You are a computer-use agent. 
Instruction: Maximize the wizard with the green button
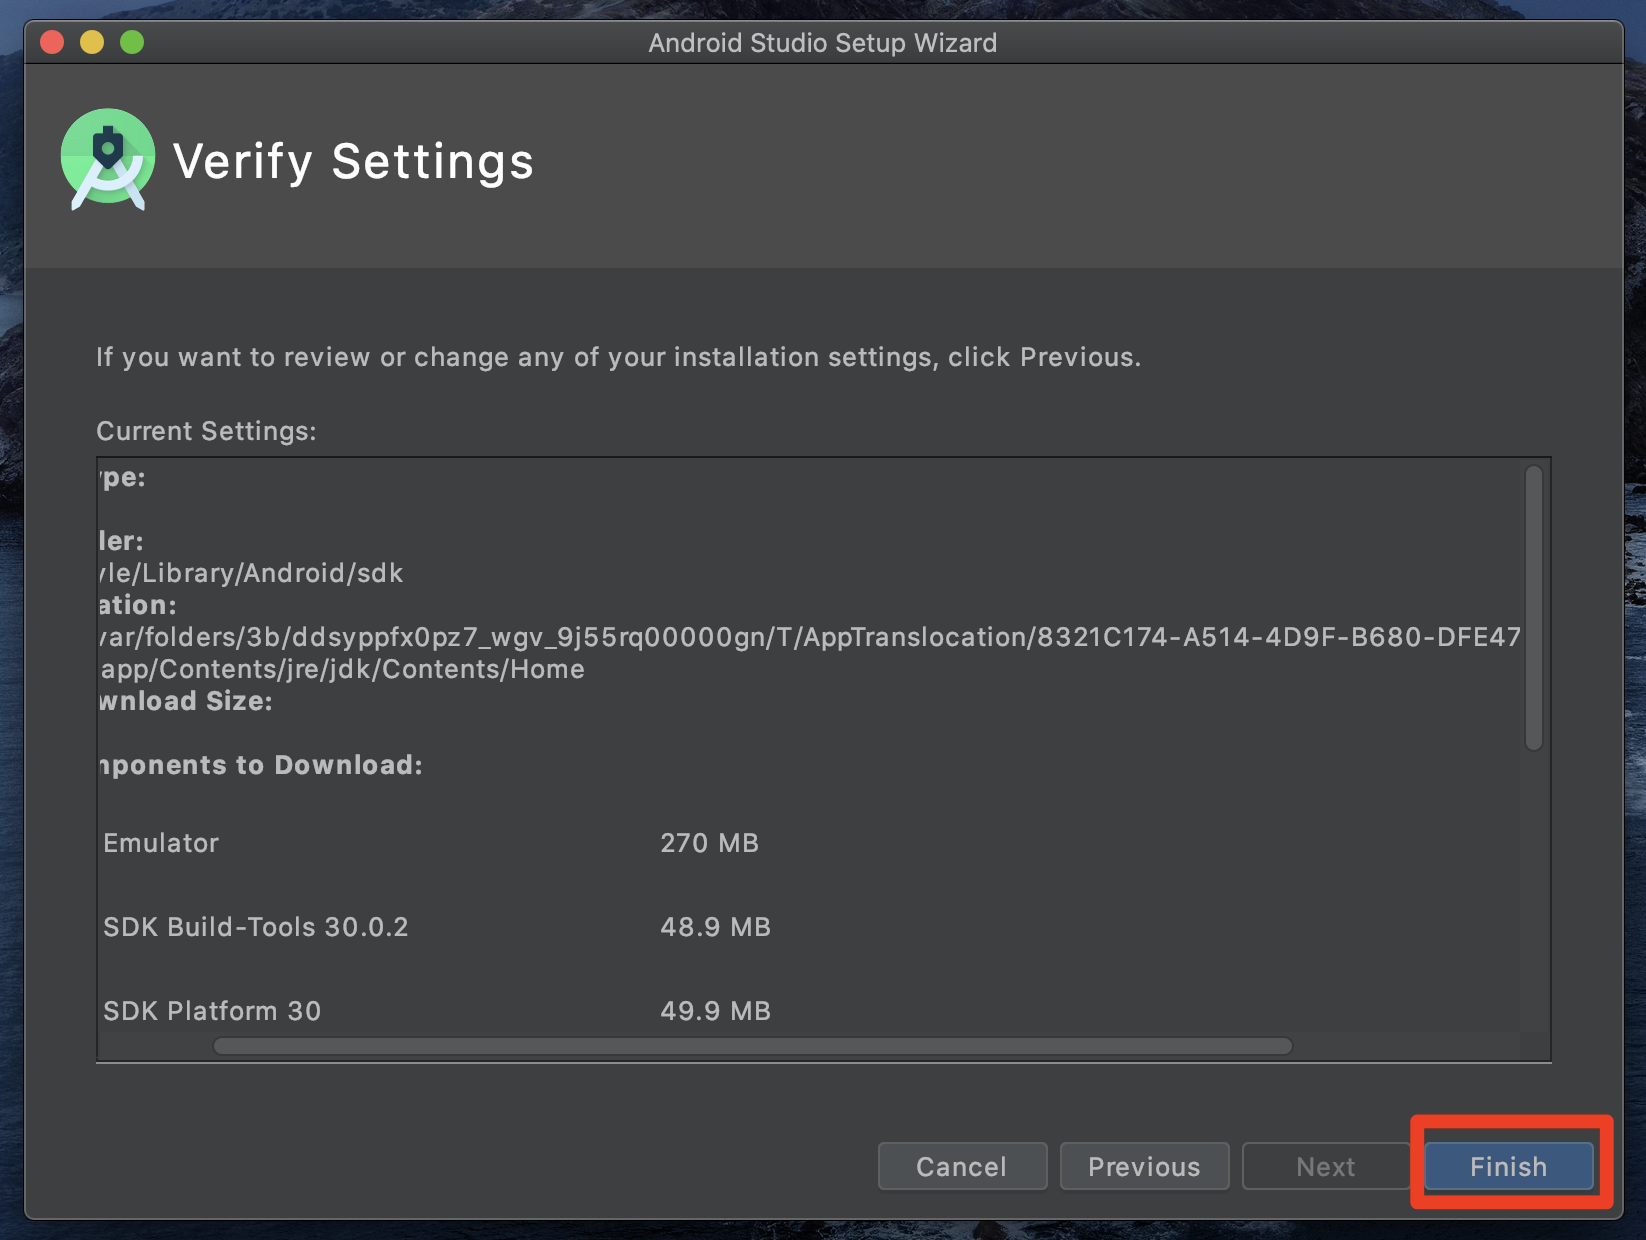(132, 42)
